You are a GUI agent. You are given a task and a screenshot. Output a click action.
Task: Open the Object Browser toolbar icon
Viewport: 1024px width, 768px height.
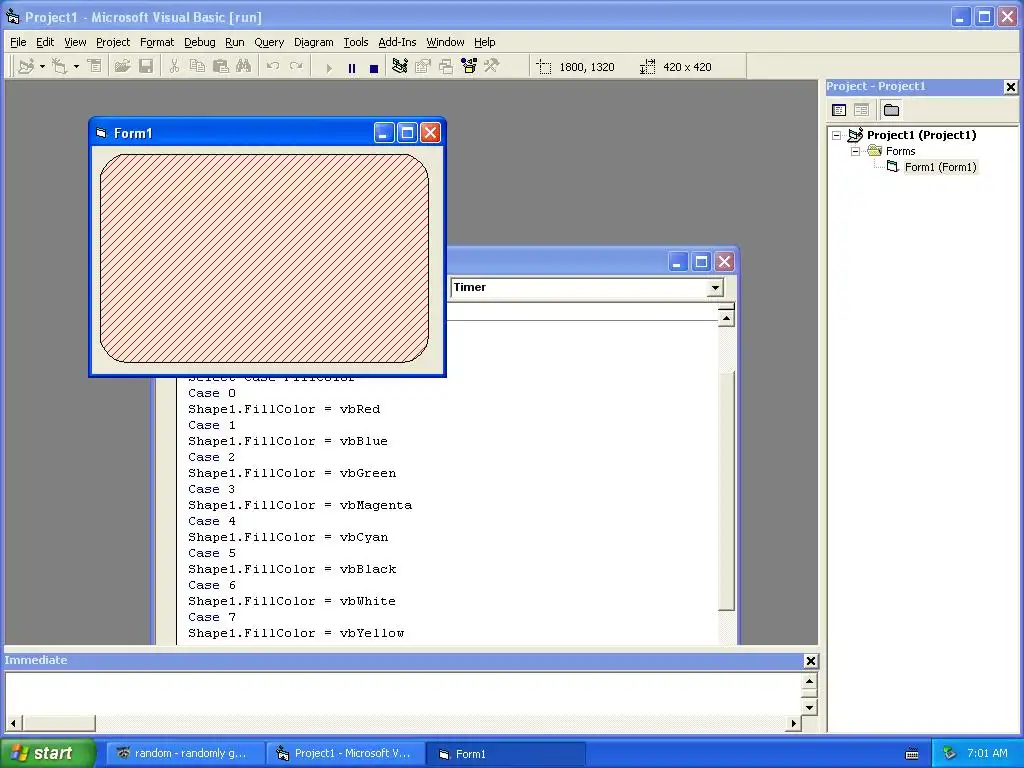click(469, 66)
